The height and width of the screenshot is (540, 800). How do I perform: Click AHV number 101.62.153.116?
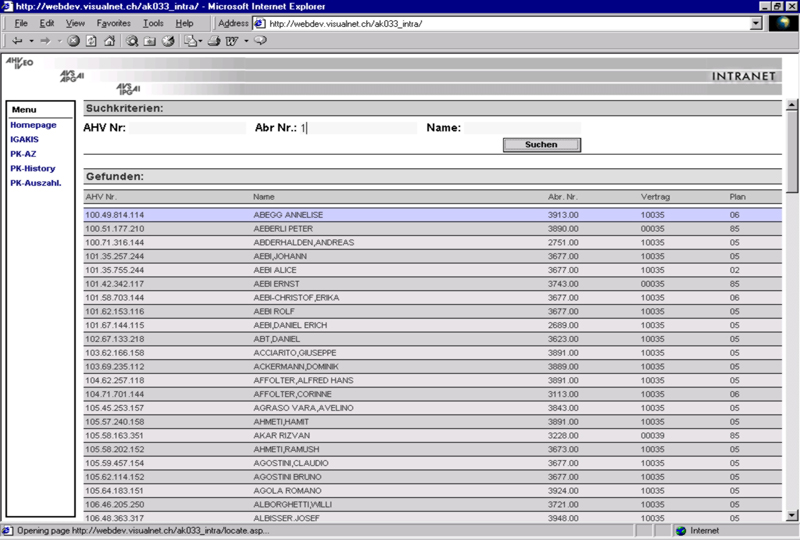click(115, 311)
